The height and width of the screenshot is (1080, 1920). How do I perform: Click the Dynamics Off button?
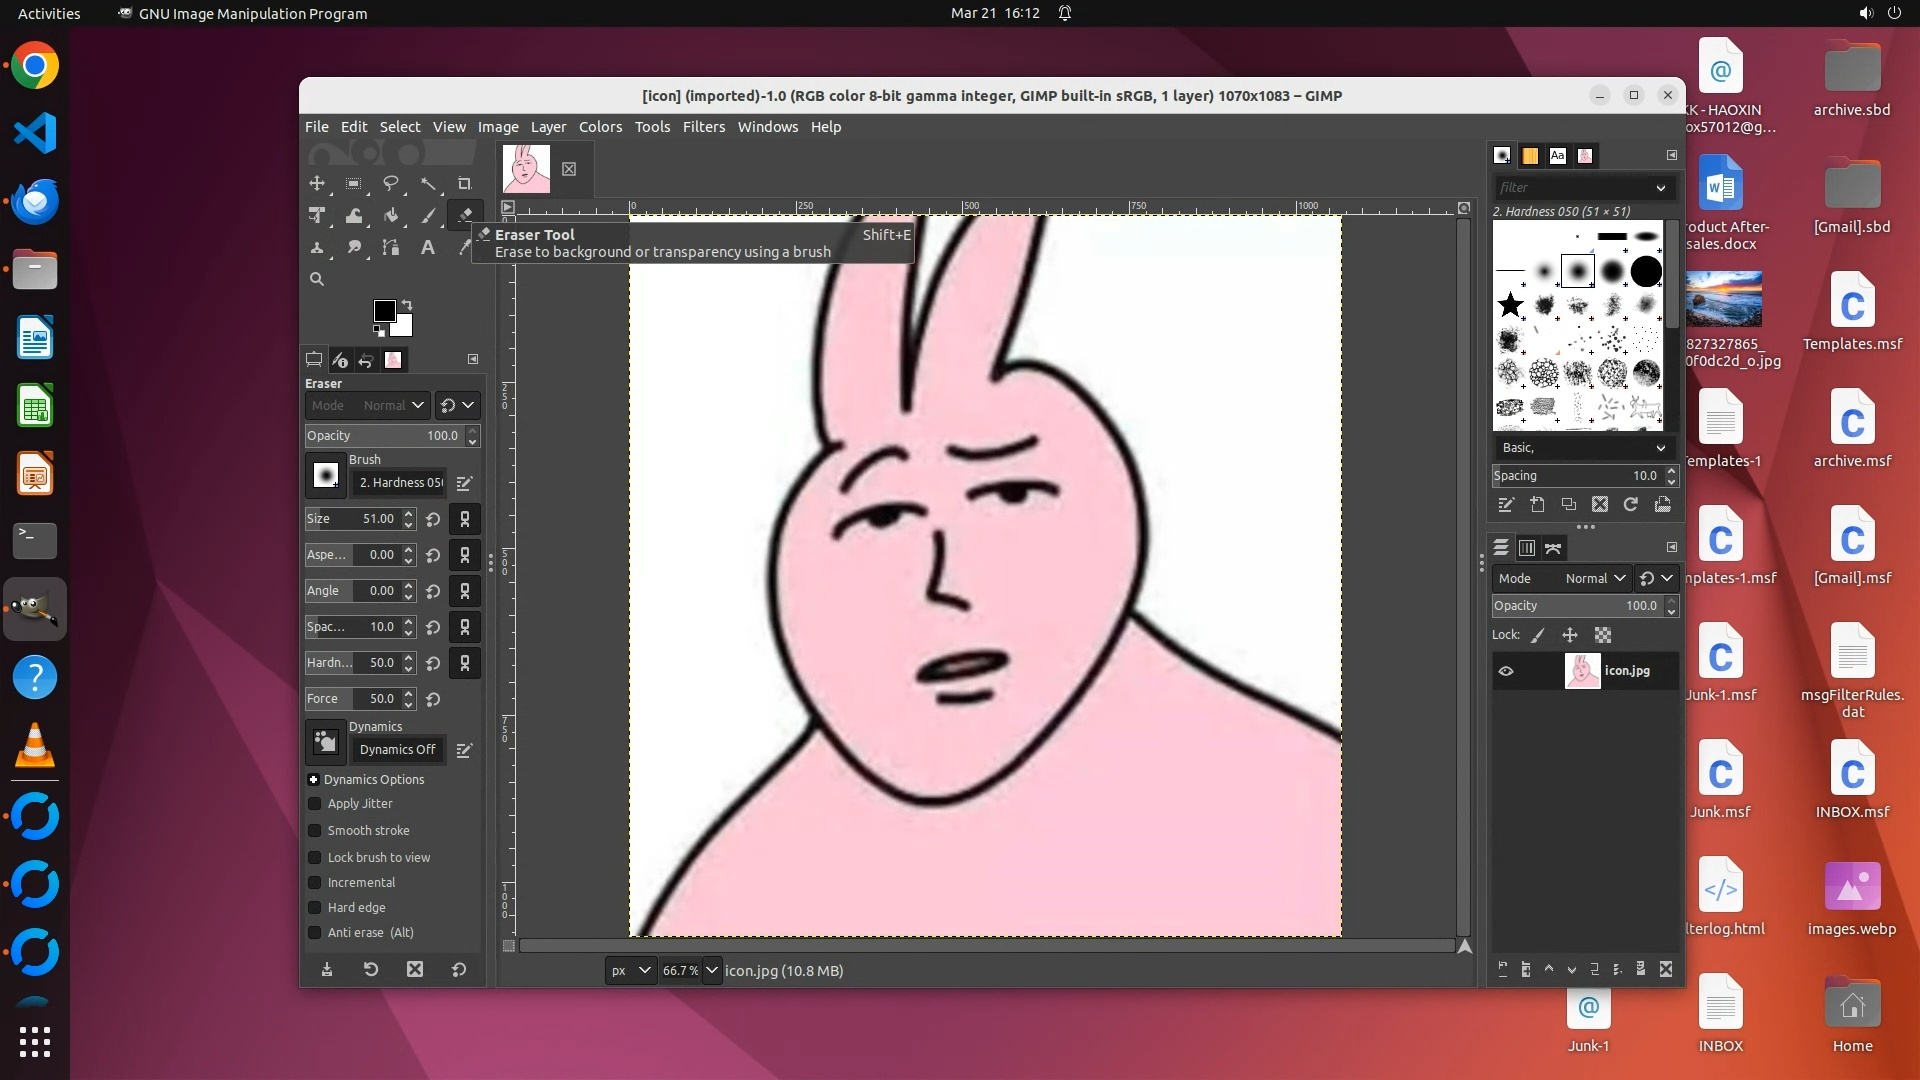pyautogui.click(x=397, y=749)
